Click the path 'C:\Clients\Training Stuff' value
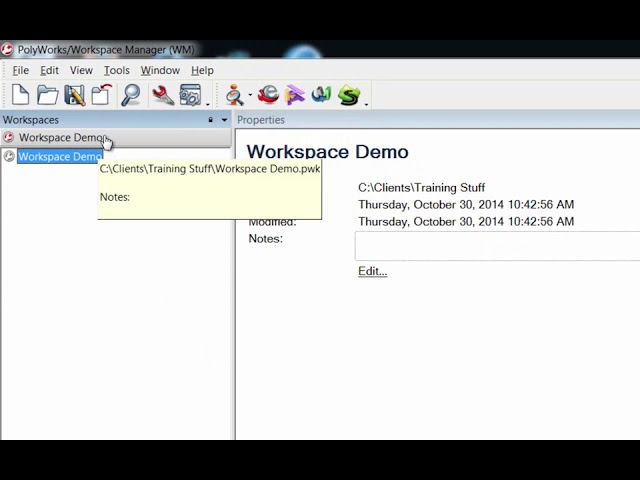 (x=422, y=188)
